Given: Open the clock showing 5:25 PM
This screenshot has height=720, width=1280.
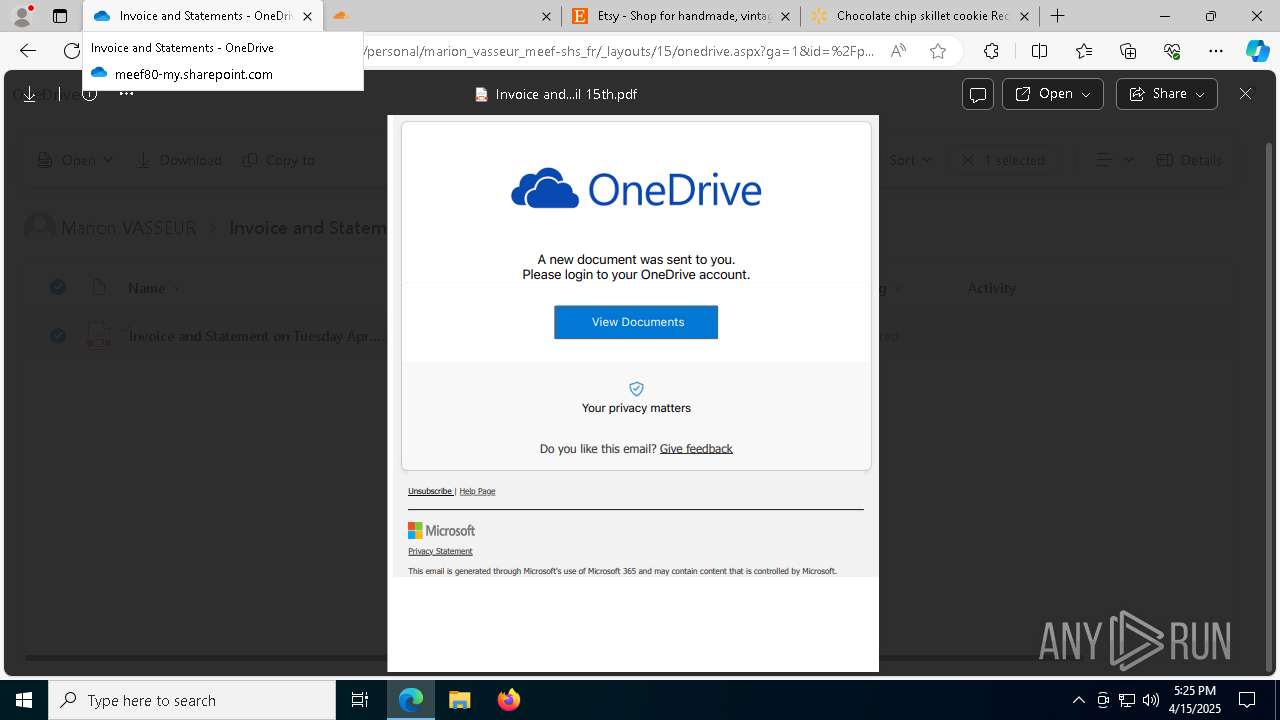Looking at the screenshot, I should 1195,700.
